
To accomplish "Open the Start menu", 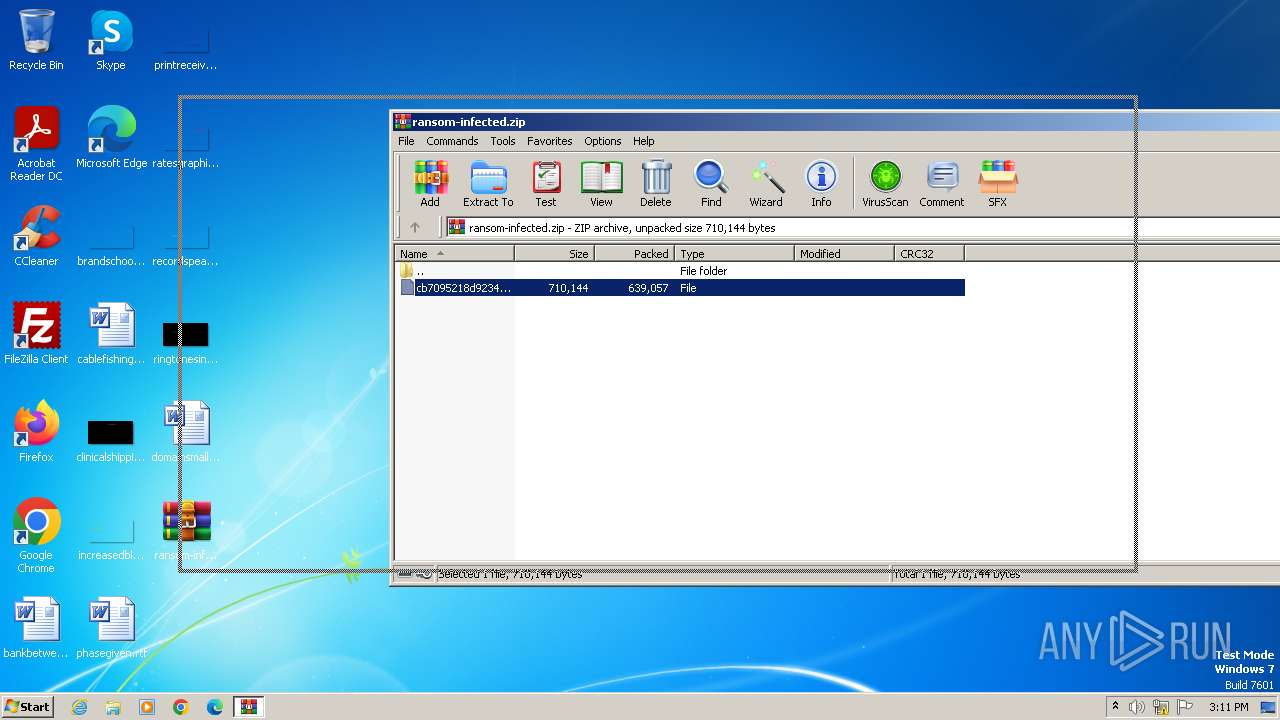I will tap(27, 706).
